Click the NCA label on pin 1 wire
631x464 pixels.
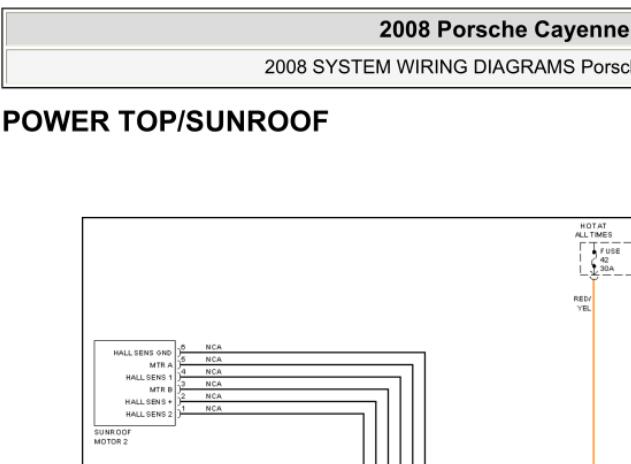[213, 408]
